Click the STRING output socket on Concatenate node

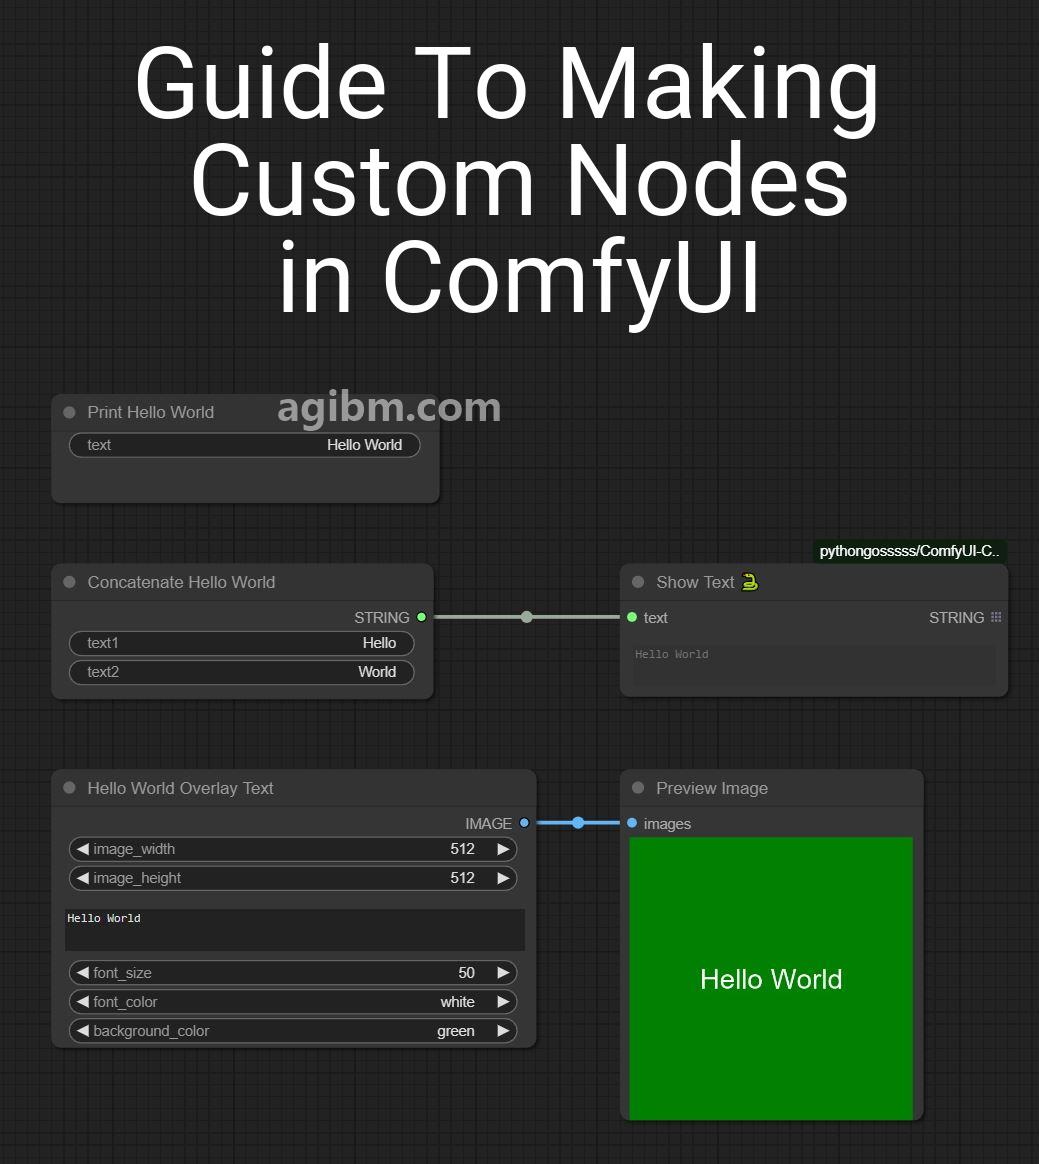pyautogui.click(x=422, y=617)
